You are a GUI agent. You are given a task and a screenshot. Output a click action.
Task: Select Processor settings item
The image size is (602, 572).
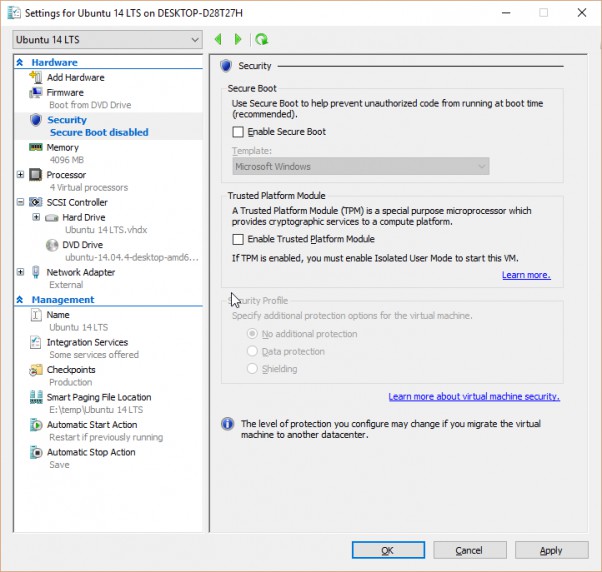[x=66, y=175]
